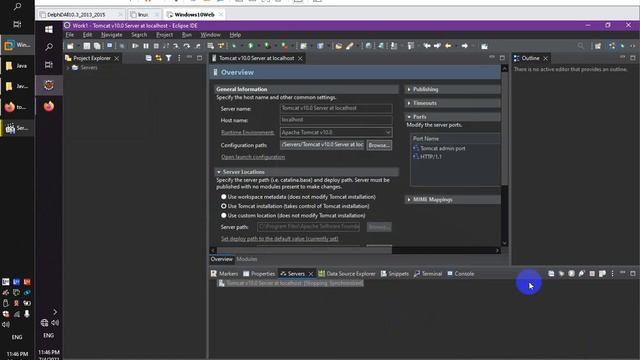The width and height of the screenshot is (640, 360).
Task: Expand the Publishing section
Action: click(x=409, y=89)
